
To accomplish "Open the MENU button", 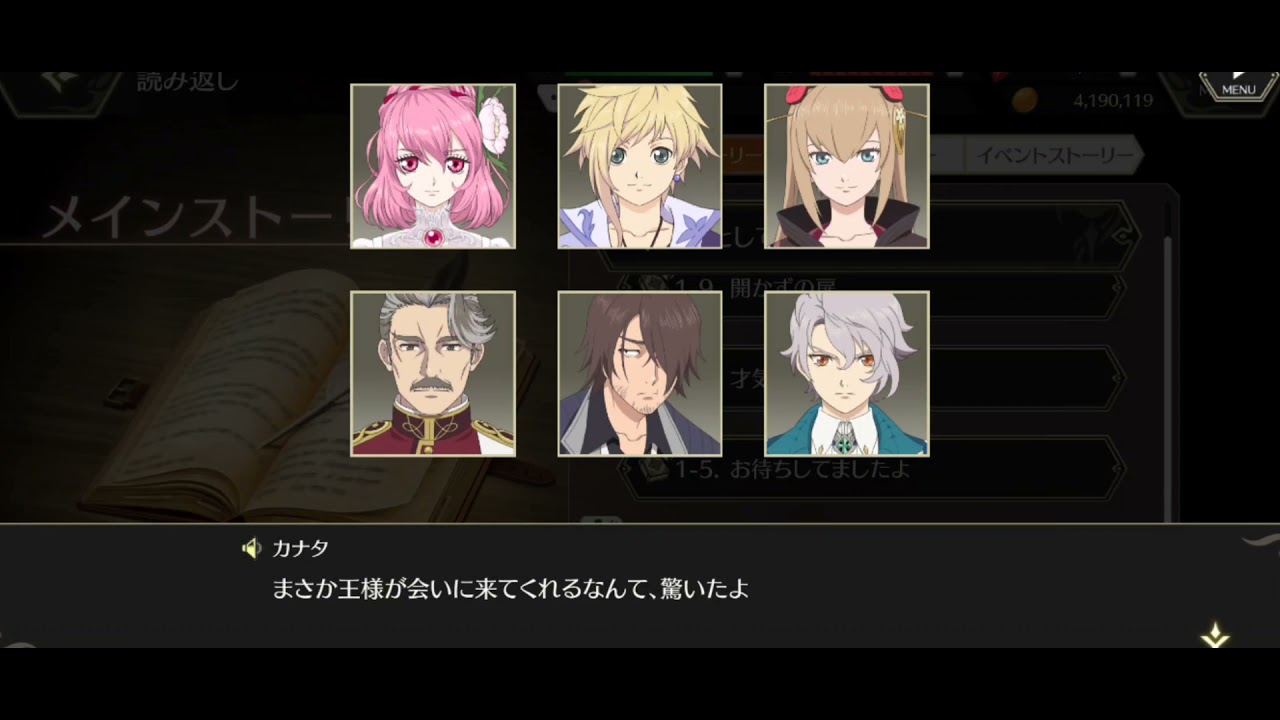I will click(x=1238, y=87).
